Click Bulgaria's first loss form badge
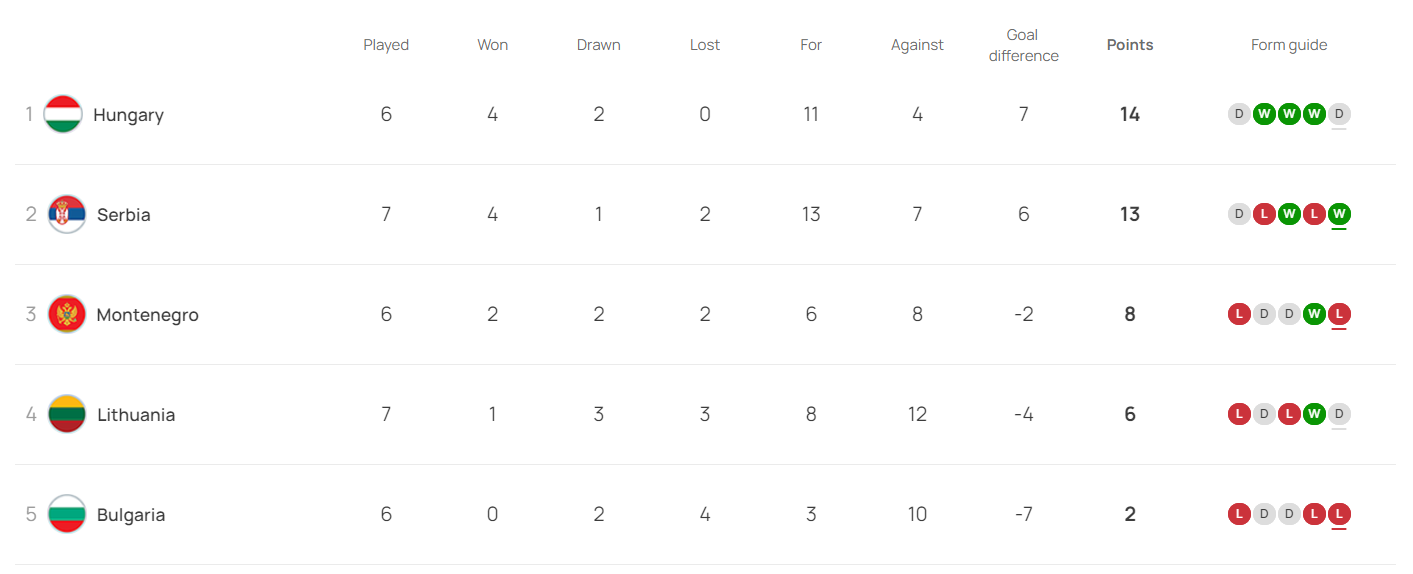This screenshot has height=574, width=1413. pyautogui.click(x=1239, y=514)
